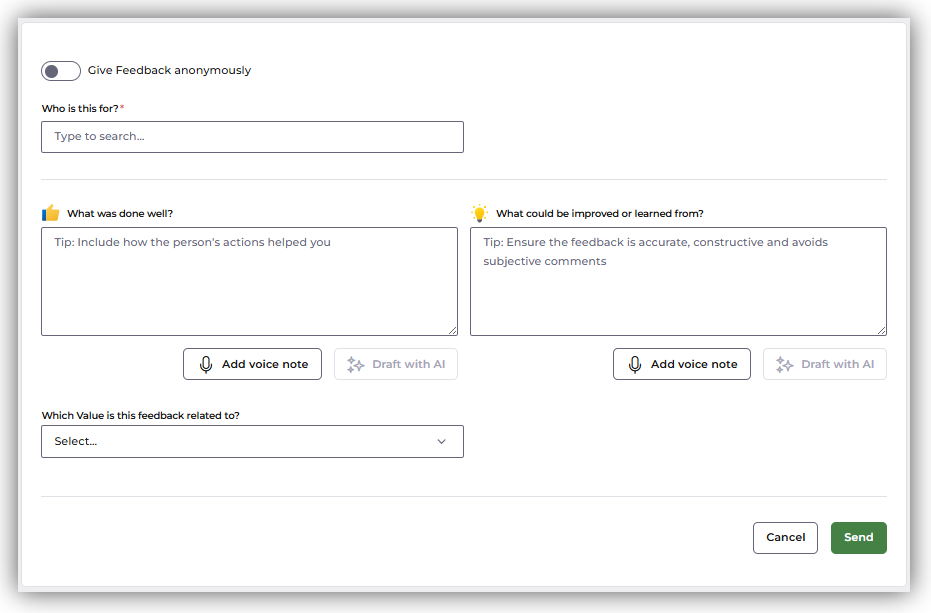Open the 'Which Value' Select dropdown
The height and width of the screenshot is (613, 931).
pos(252,442)
